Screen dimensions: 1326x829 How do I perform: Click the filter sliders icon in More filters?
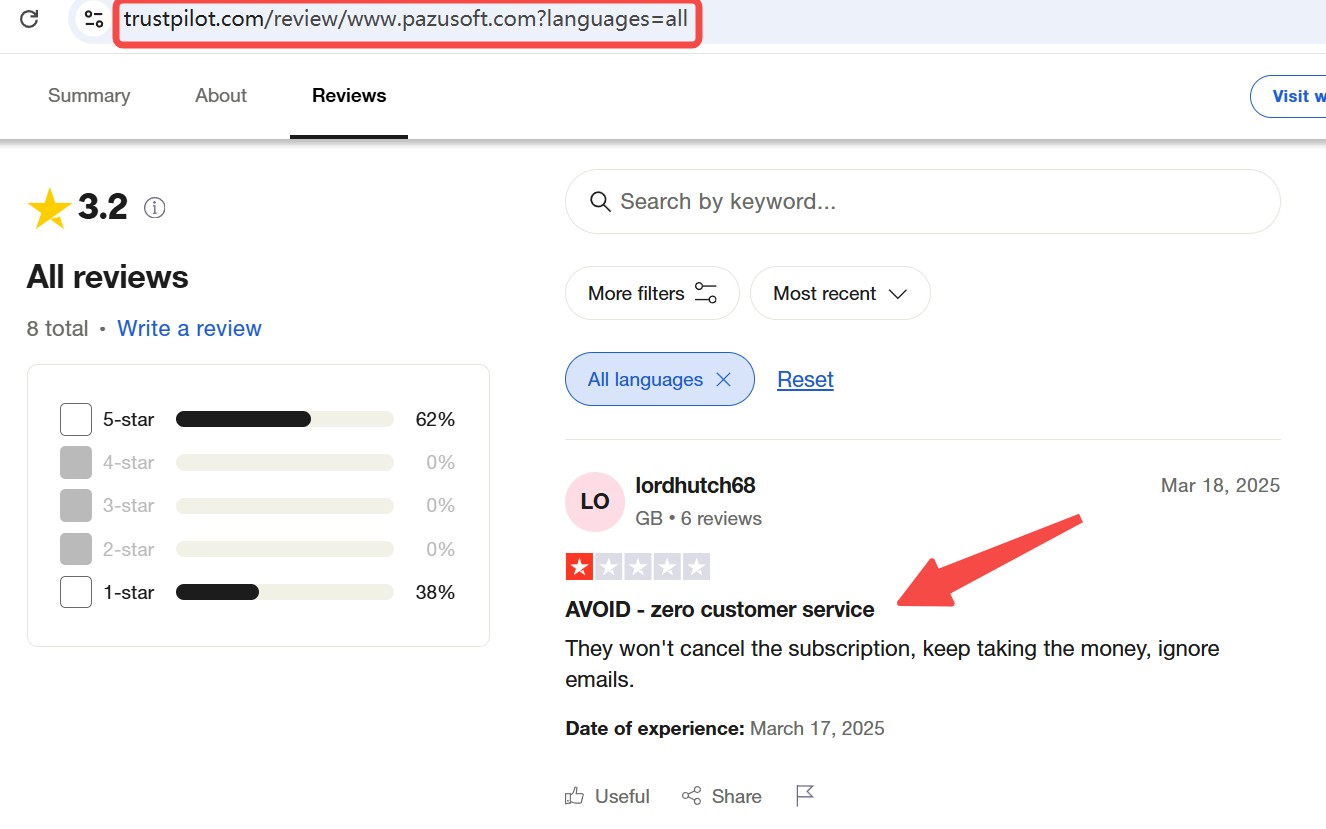click(706, 293)
